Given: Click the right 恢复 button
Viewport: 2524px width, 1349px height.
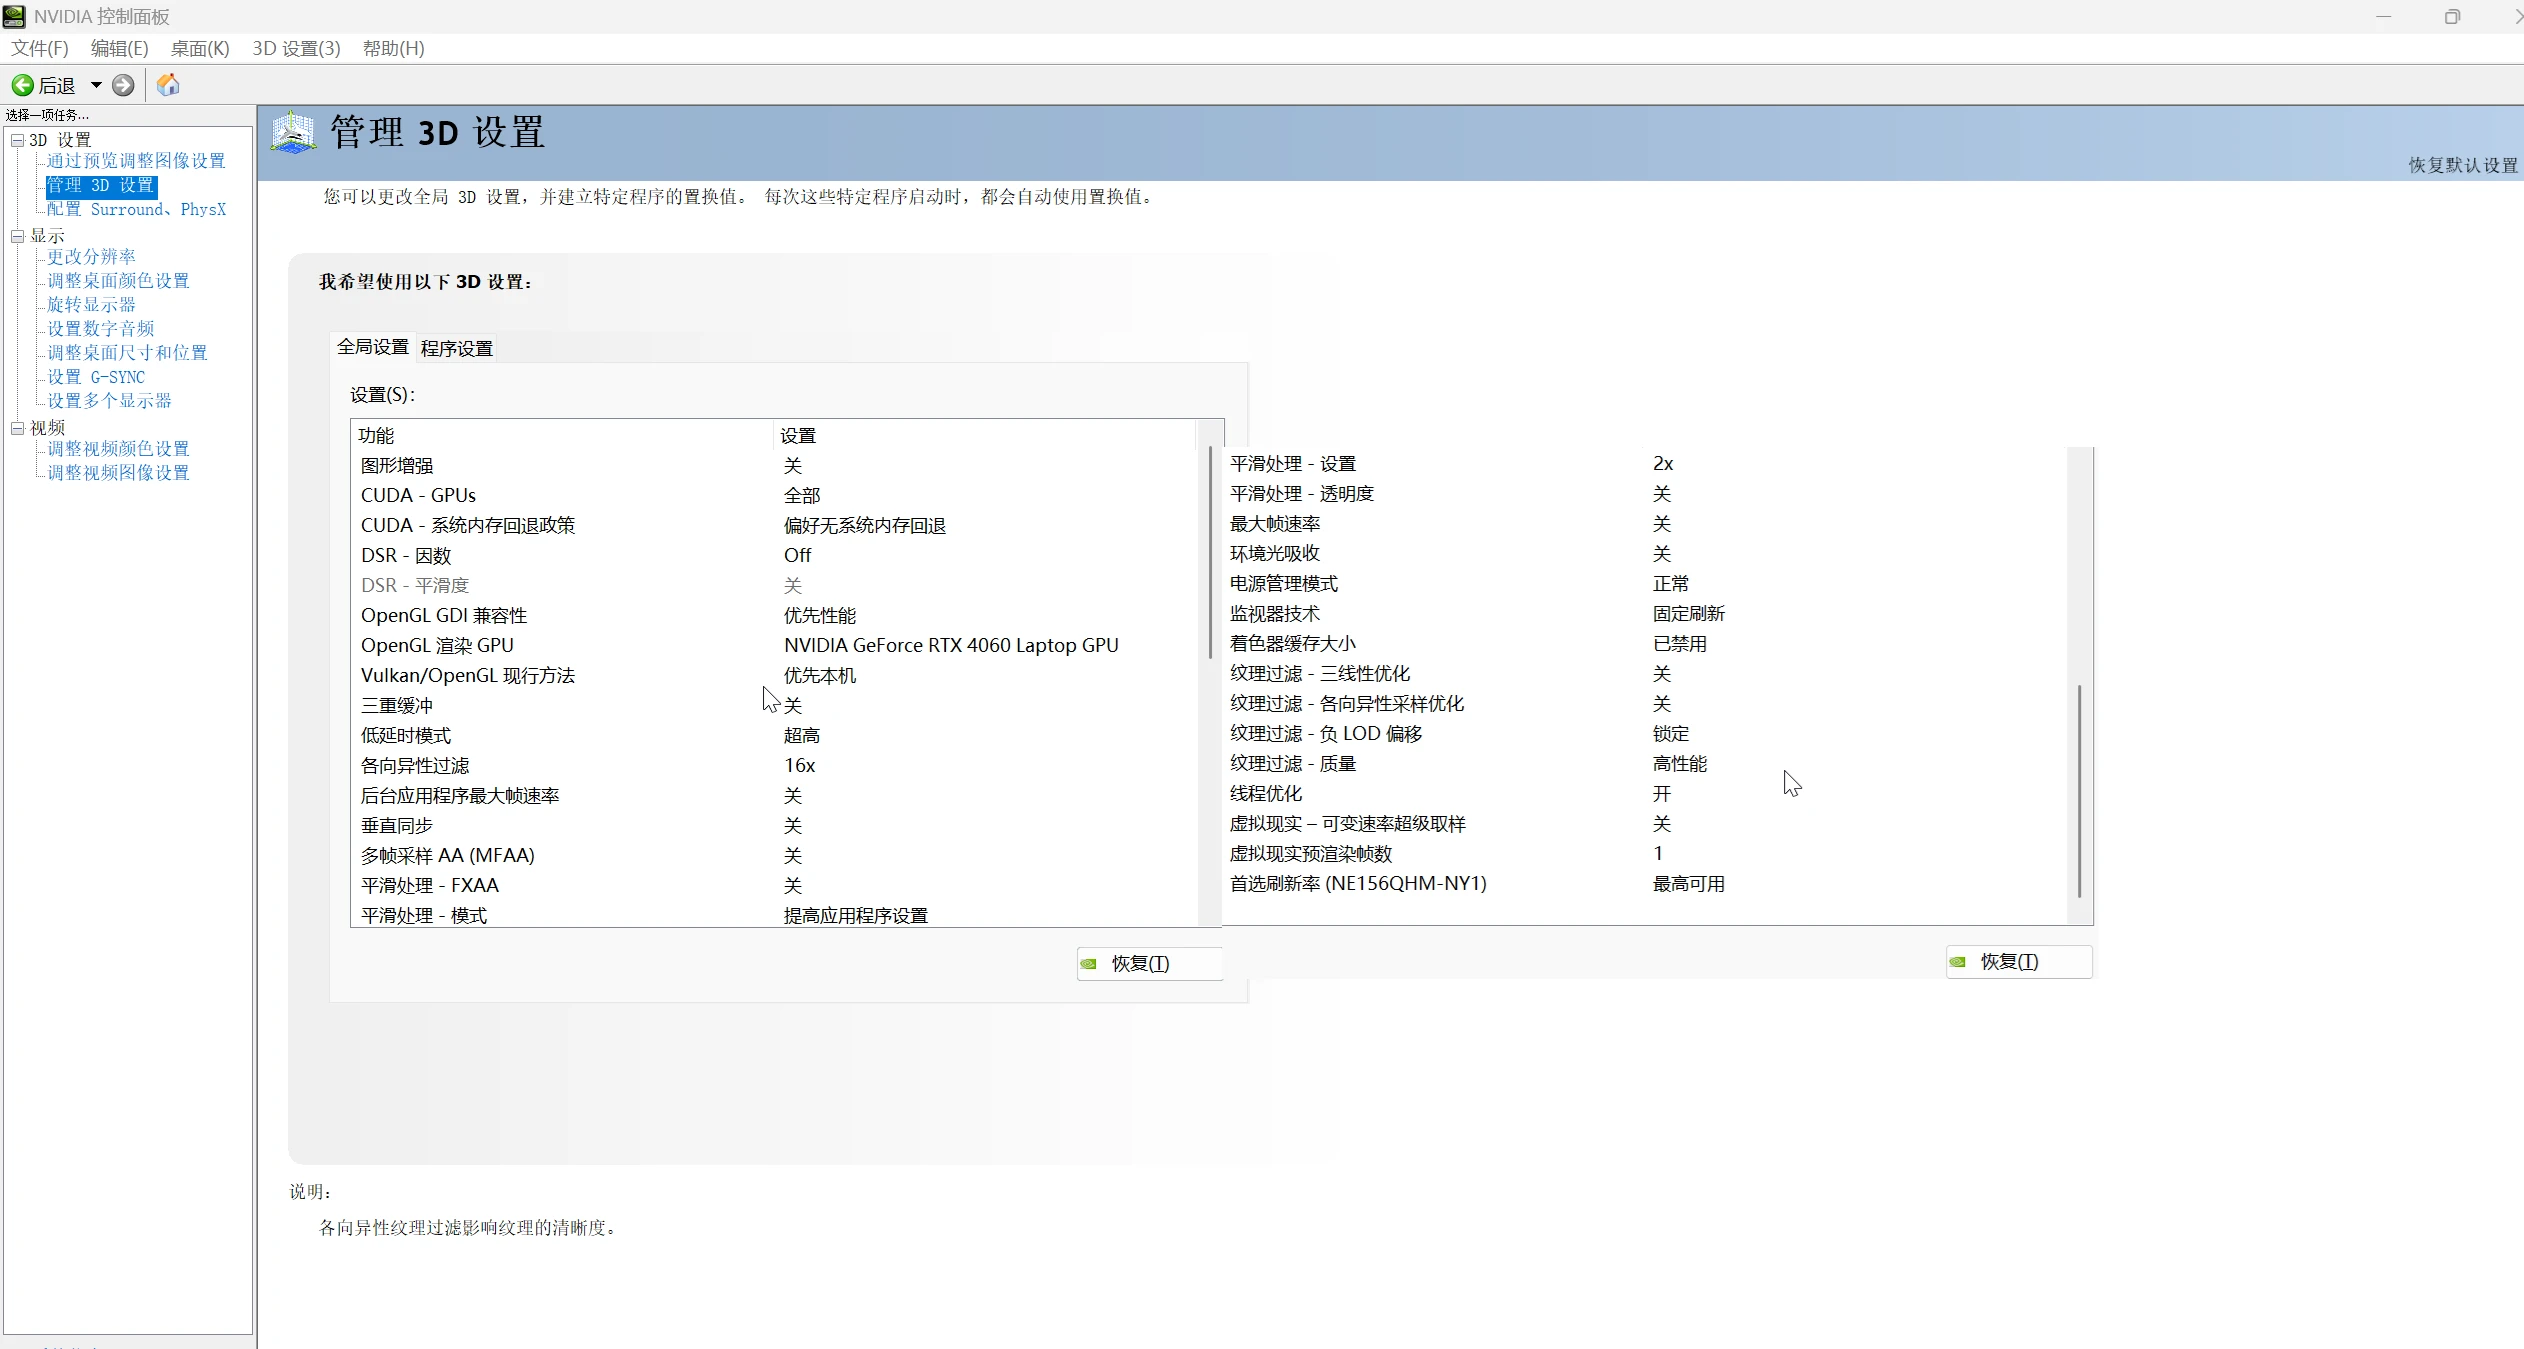Looking at the screenshot, I should (x=2017, y=961).
